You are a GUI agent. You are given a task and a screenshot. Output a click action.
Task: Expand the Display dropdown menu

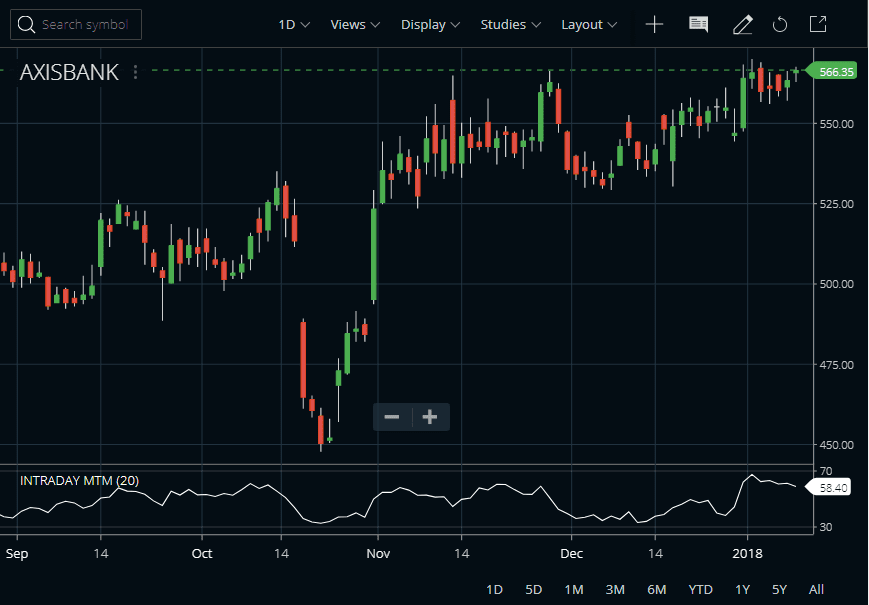pyautogui.click(x=430, y=24)
